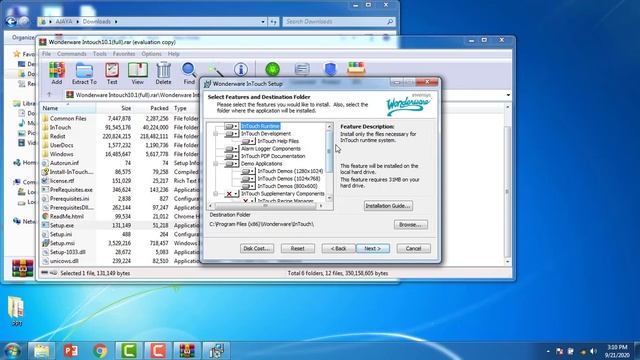Viewport: 640px width, 360px height.
Task: Select the InTouch Demos (800x600) tree item
Action: coord(287,186)
